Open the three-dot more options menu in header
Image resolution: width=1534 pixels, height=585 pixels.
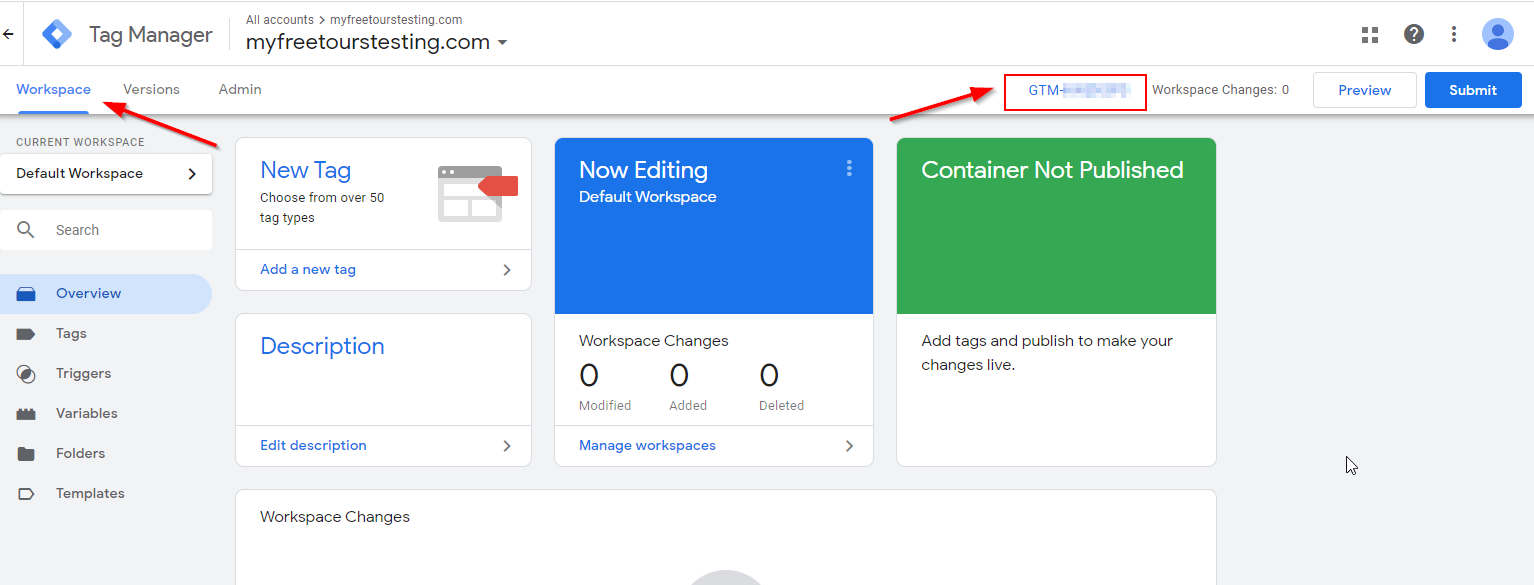pos(1454,35)
